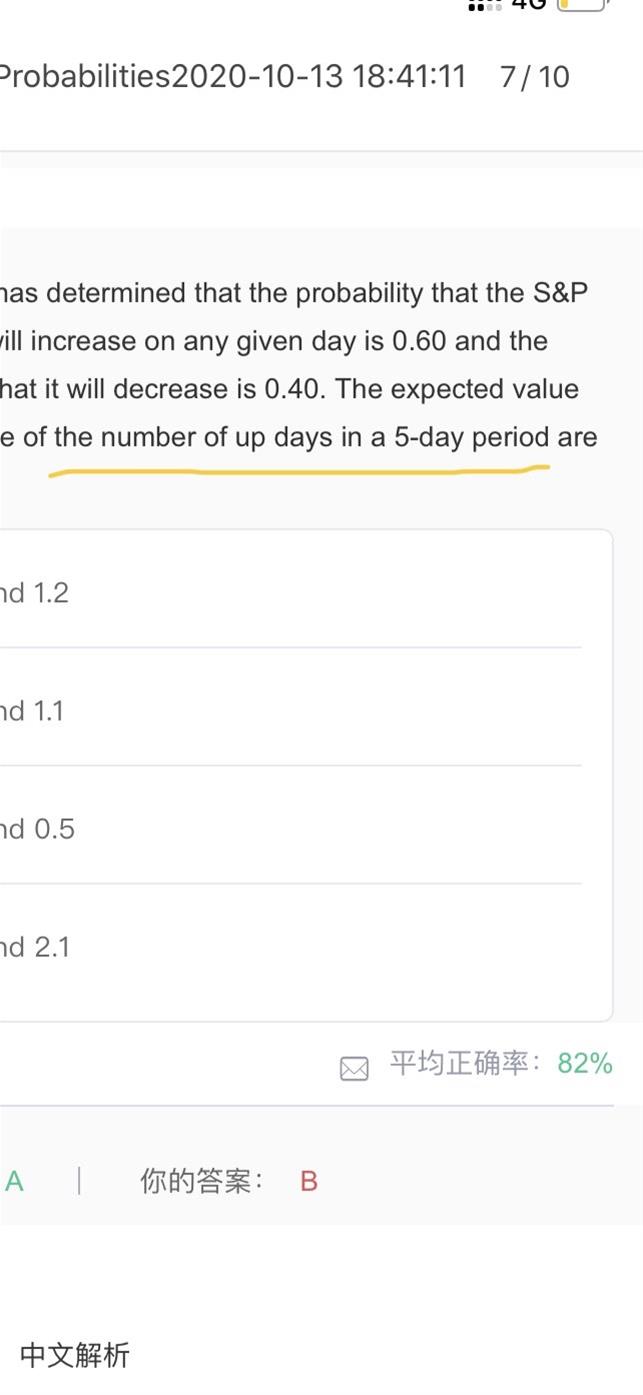Tap the red answer B
Viewport: 643px width, 1395px height.
click(308, 1181)
